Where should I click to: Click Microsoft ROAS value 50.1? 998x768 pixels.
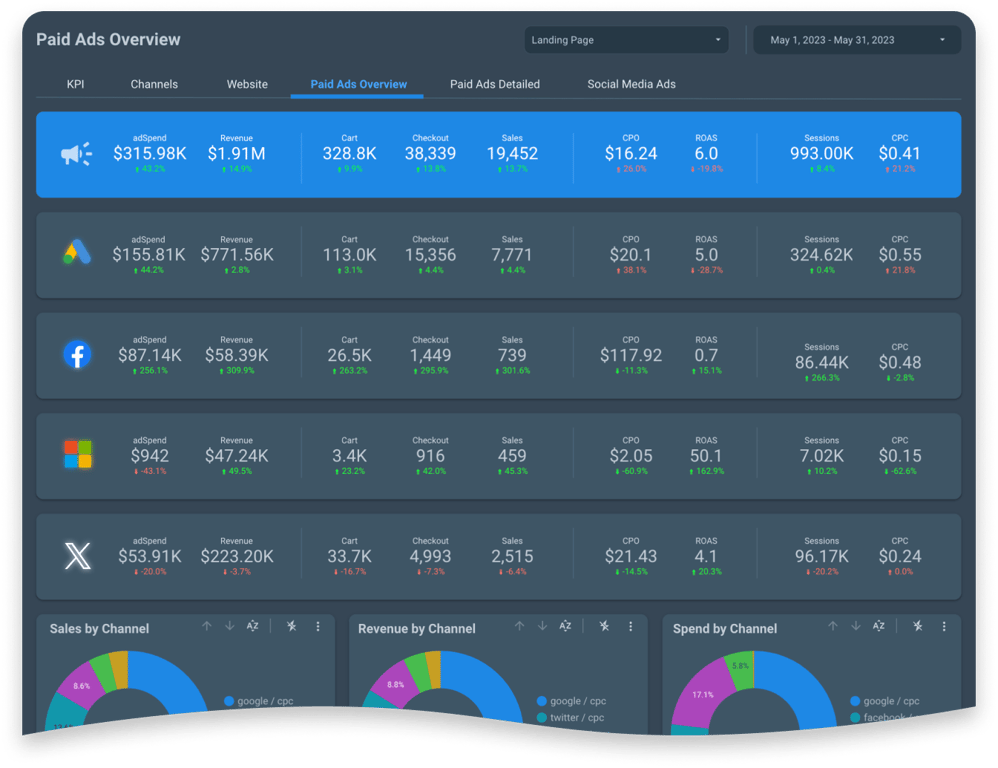tap(706, 456)
